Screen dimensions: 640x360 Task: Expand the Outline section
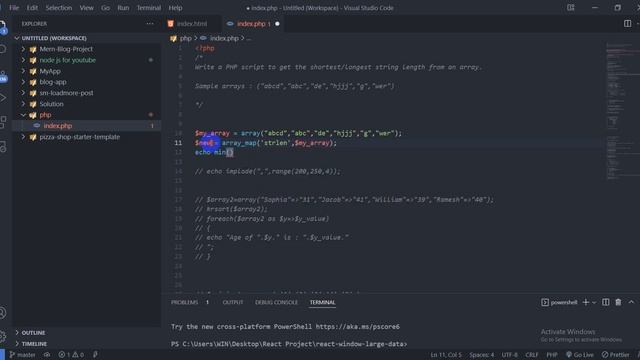(33, 333)
